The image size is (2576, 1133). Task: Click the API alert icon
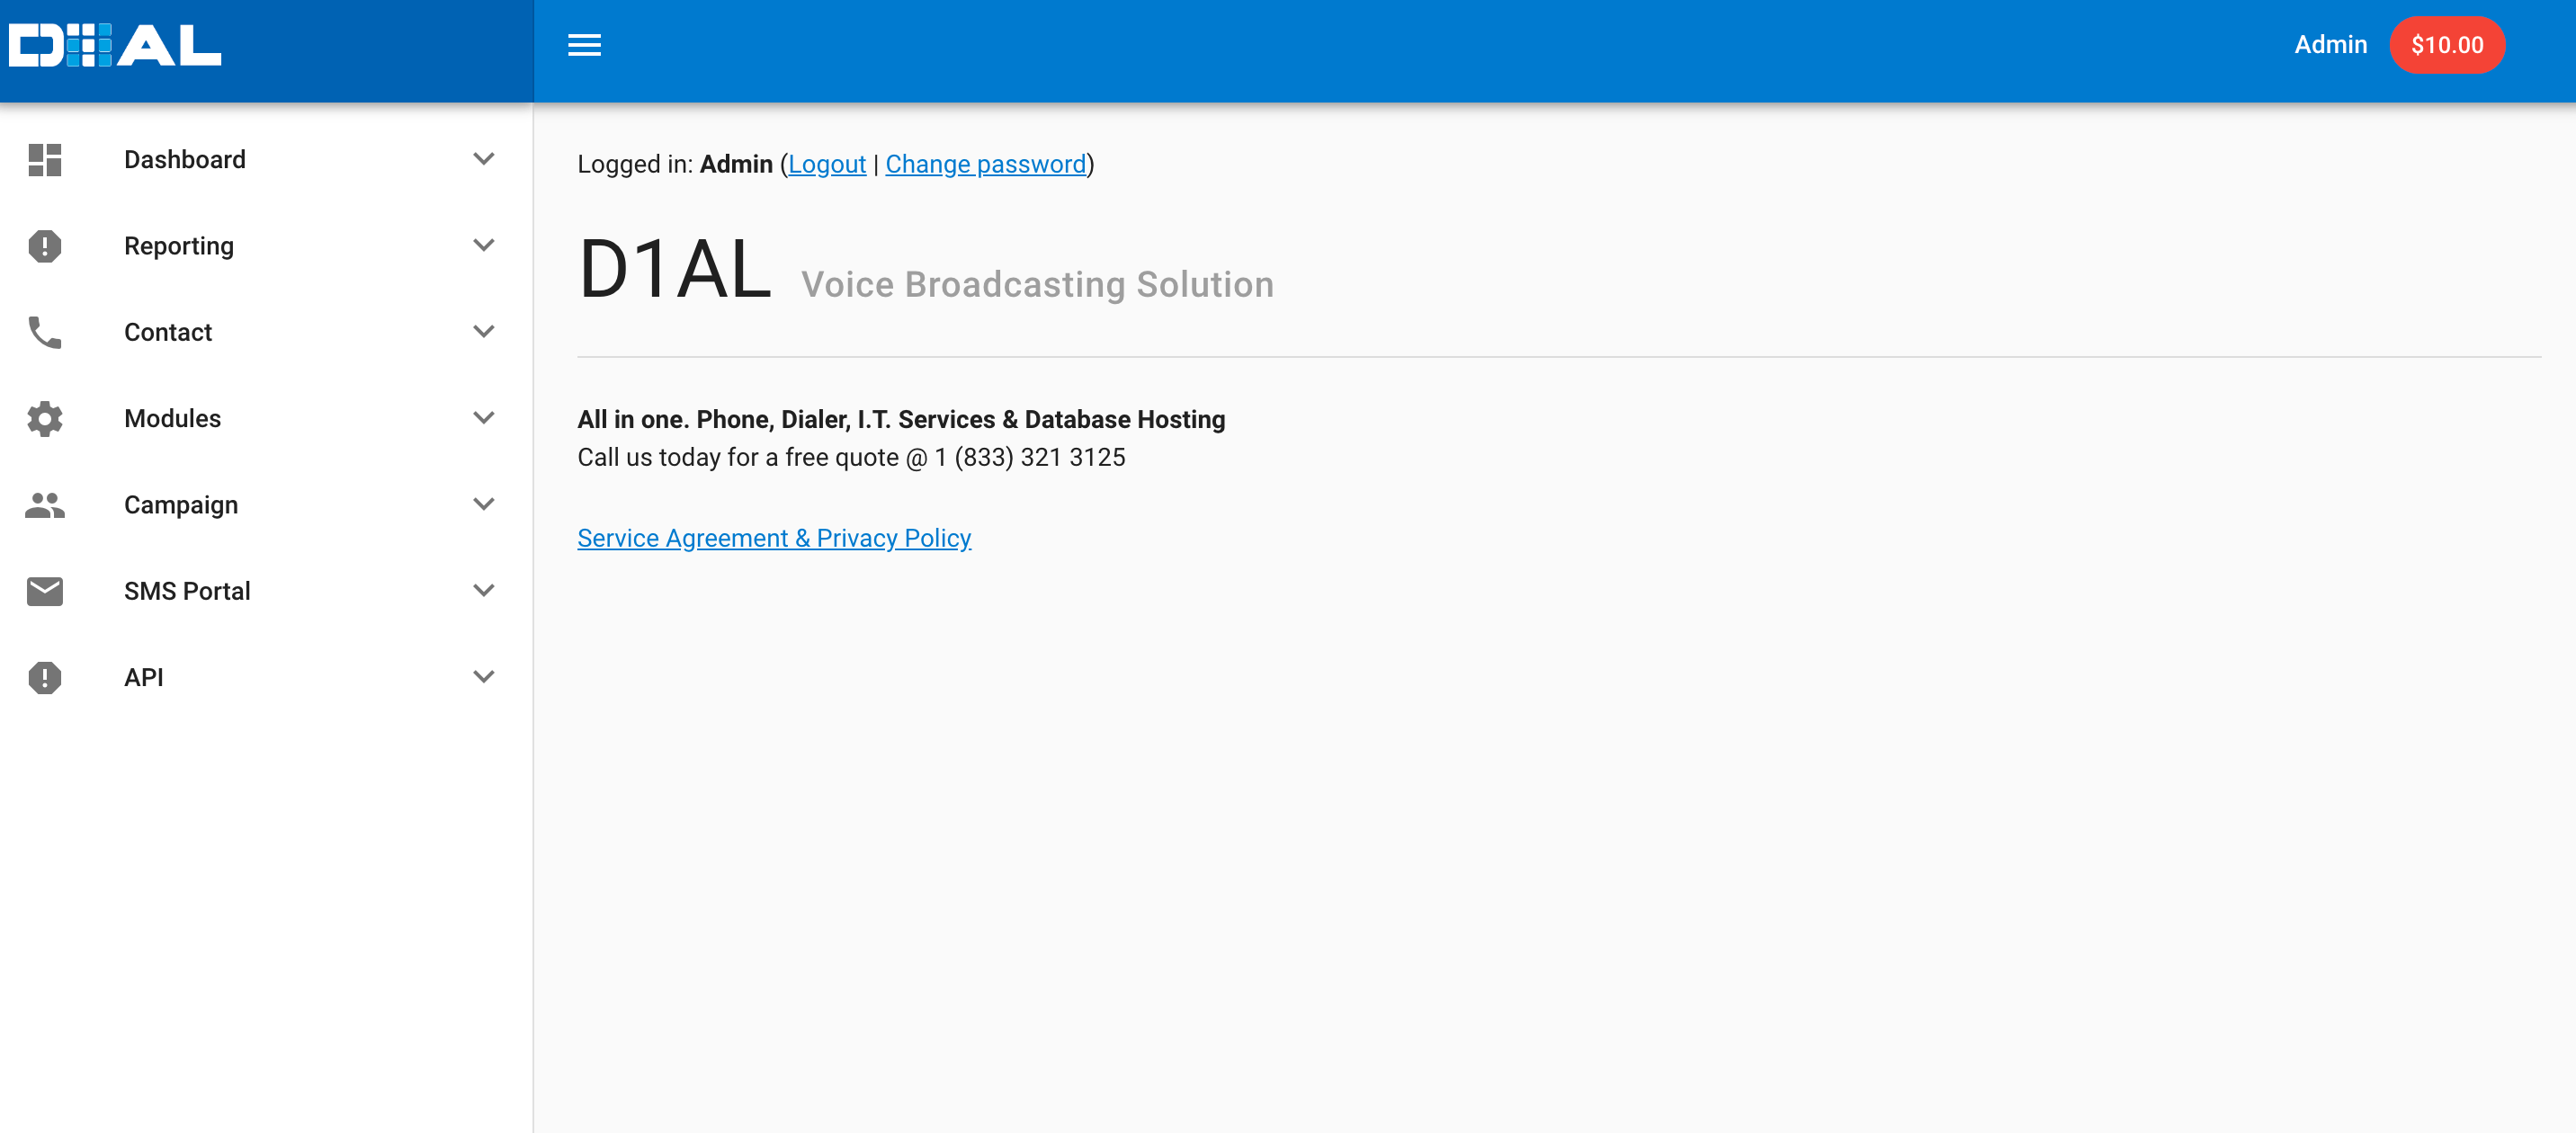45,677
